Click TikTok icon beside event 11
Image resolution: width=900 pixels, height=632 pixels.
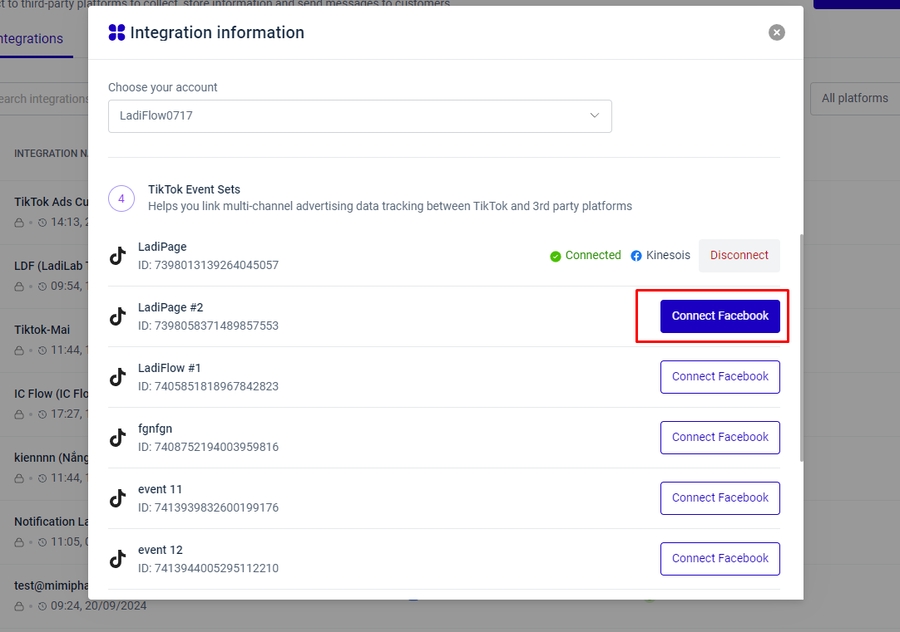118,498
